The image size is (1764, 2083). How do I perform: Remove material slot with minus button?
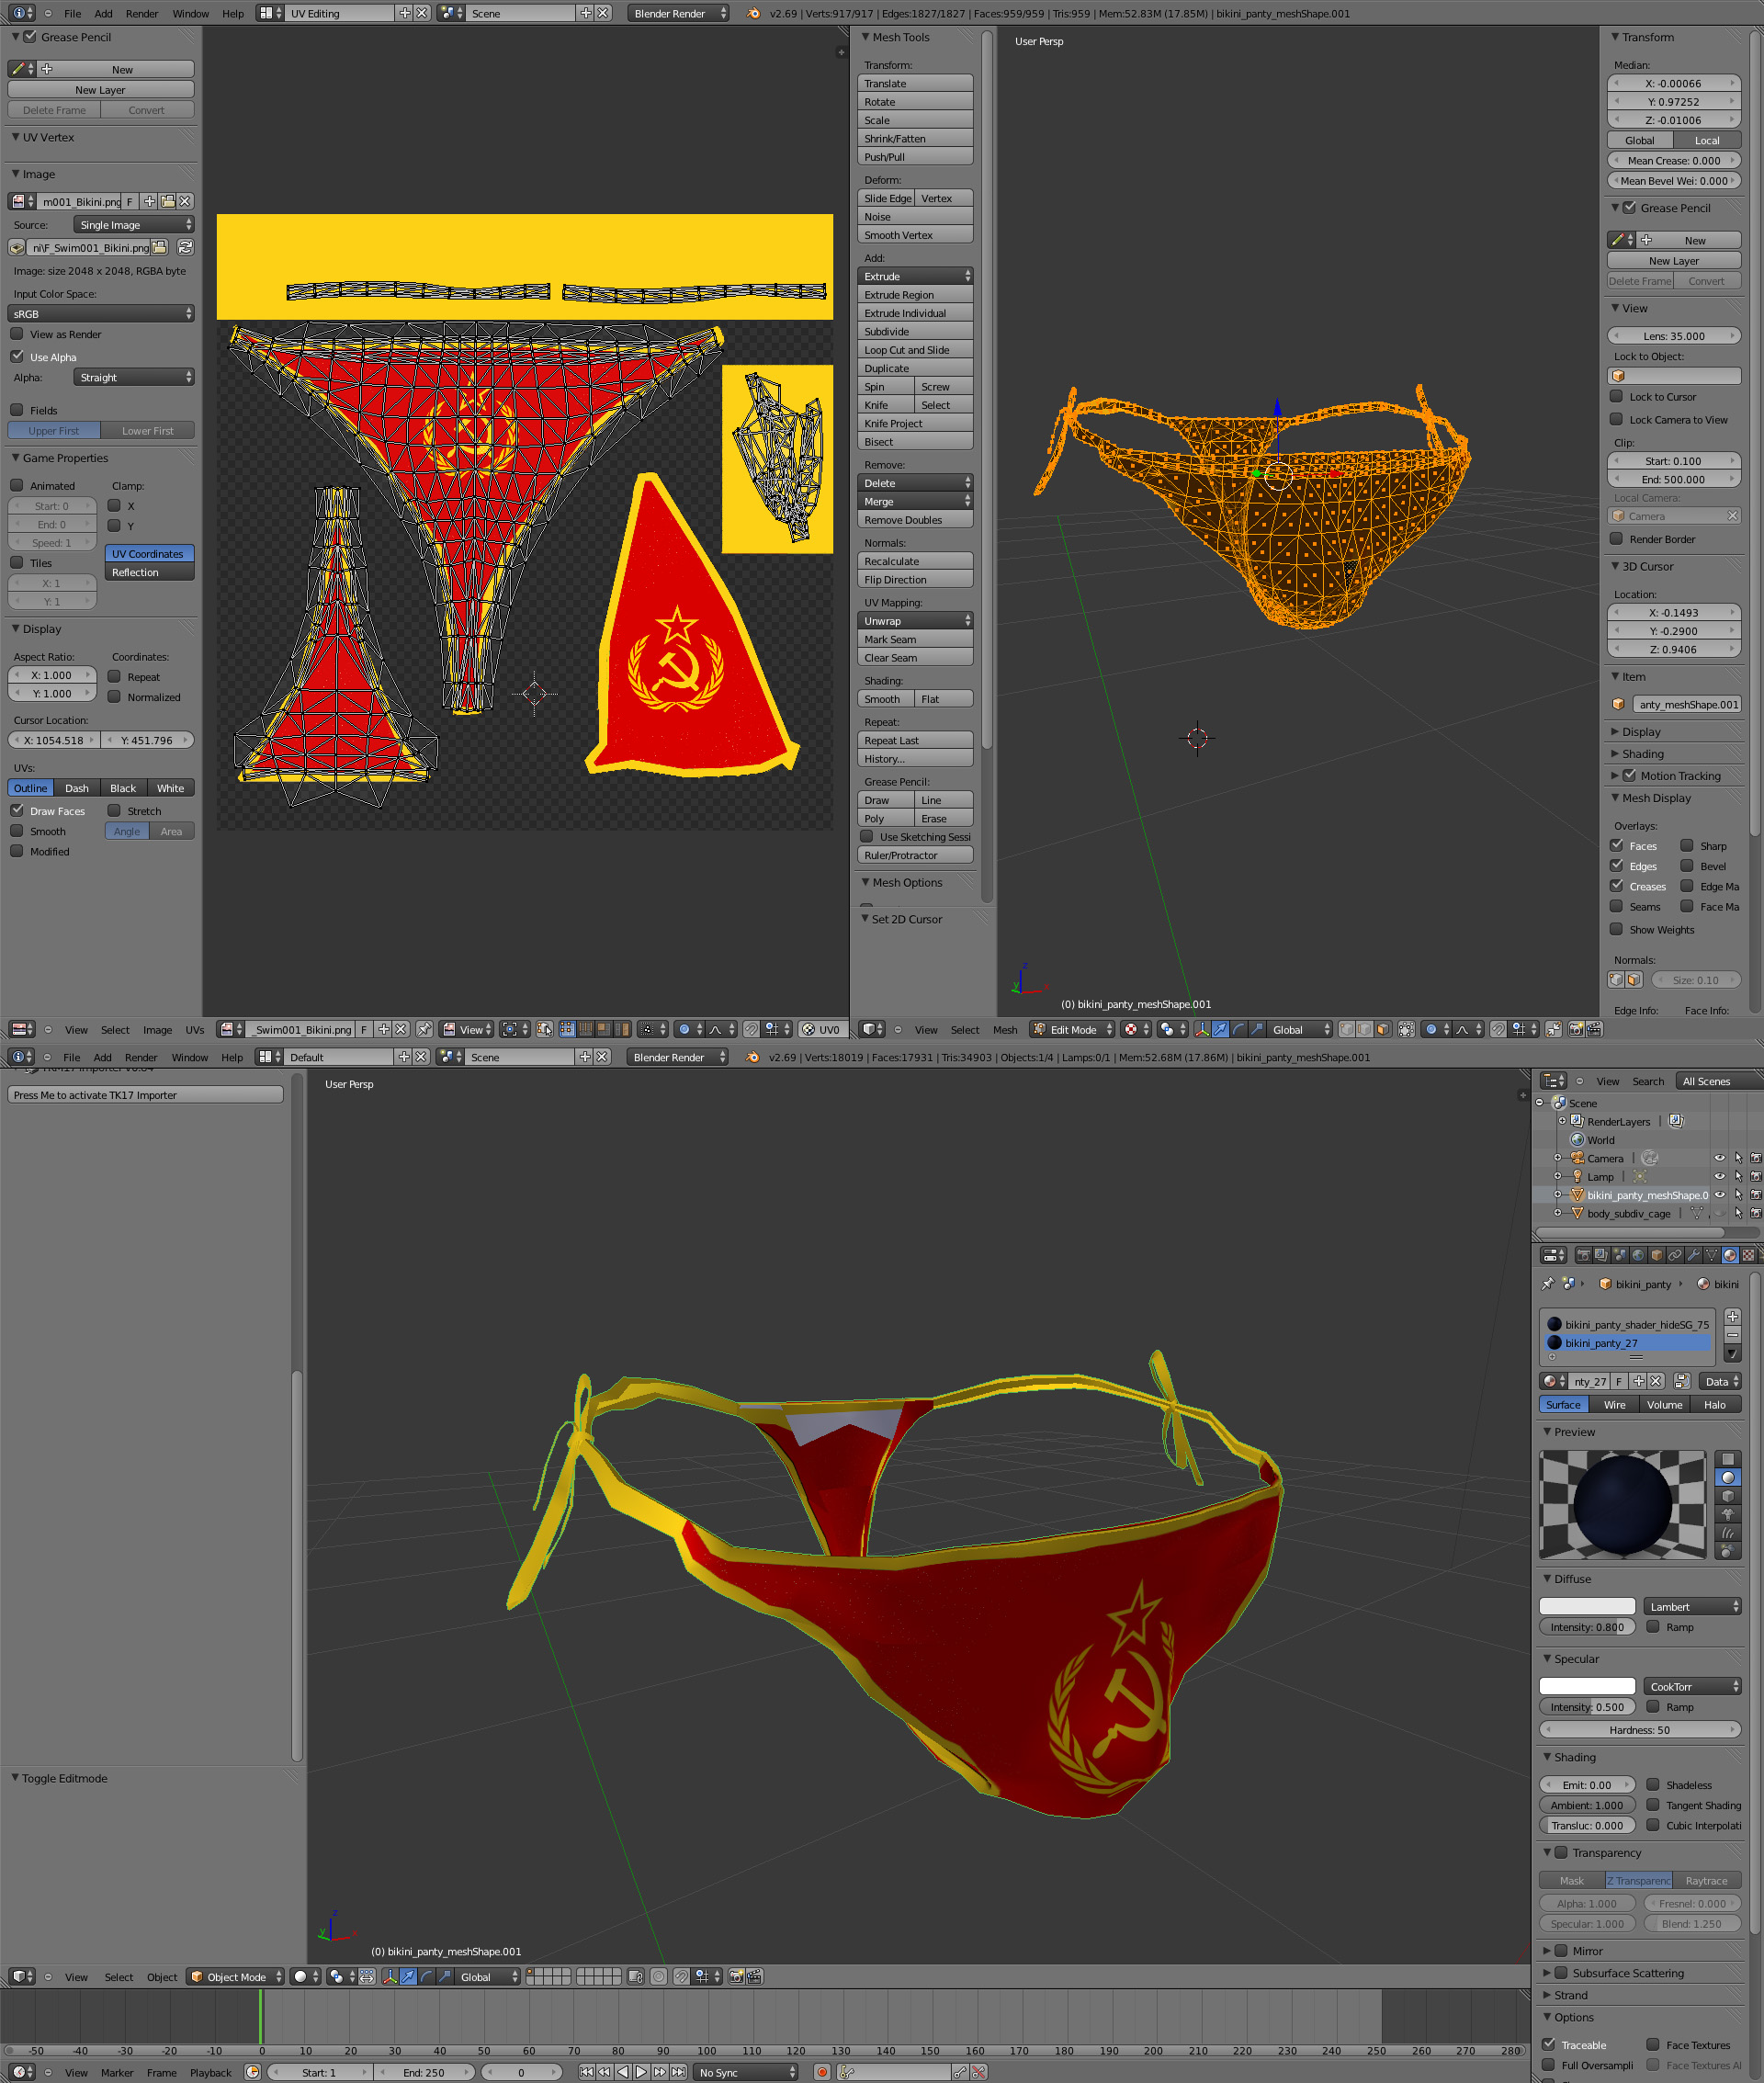(x=1733, y=1335)
